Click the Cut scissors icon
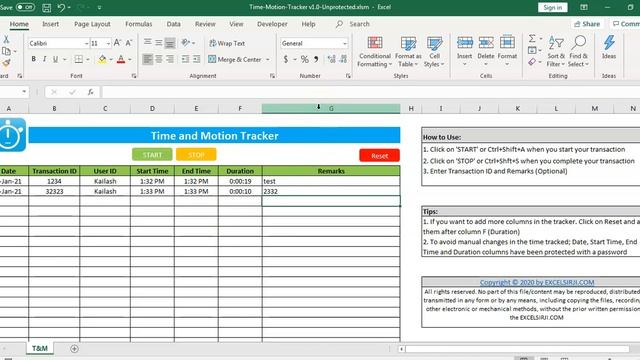The image size is (640, 360). [6, 39]
